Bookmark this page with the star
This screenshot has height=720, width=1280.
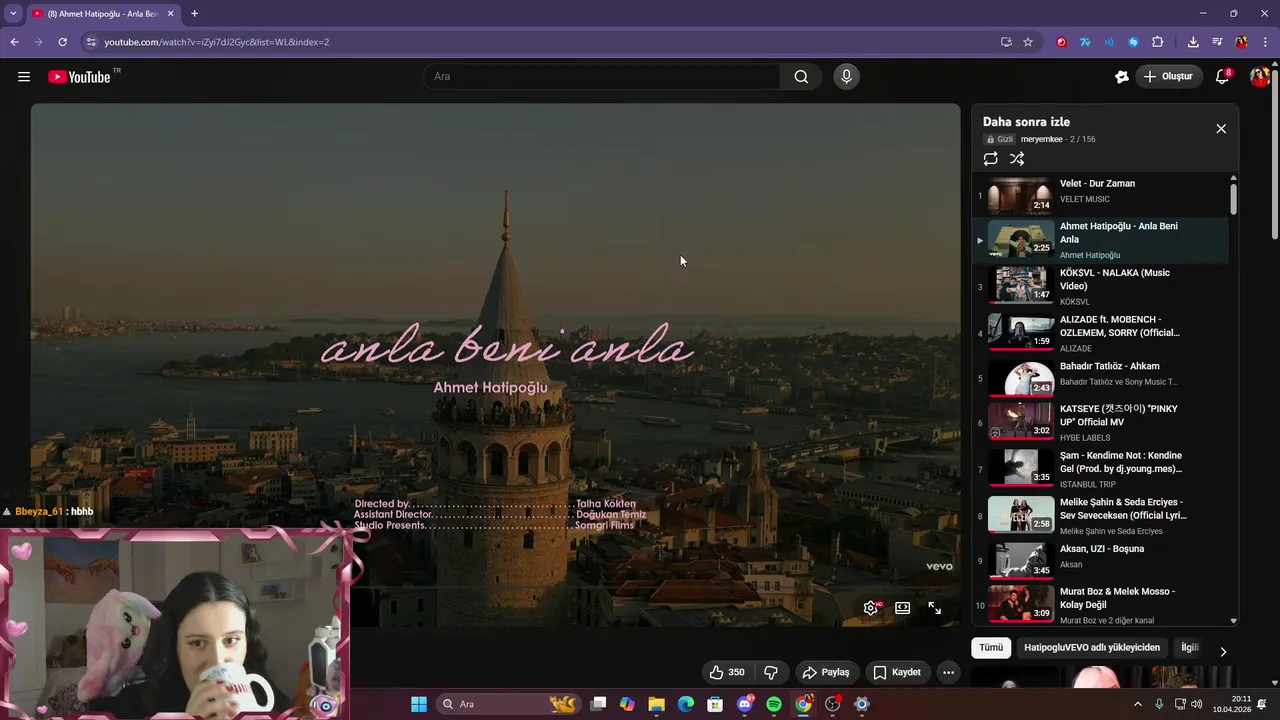(x=1028, y=42)
